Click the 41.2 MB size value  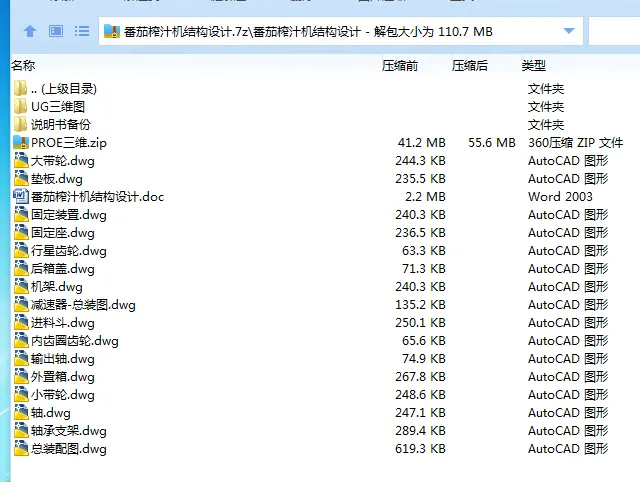pyautogui.click(x=422, y=142)
